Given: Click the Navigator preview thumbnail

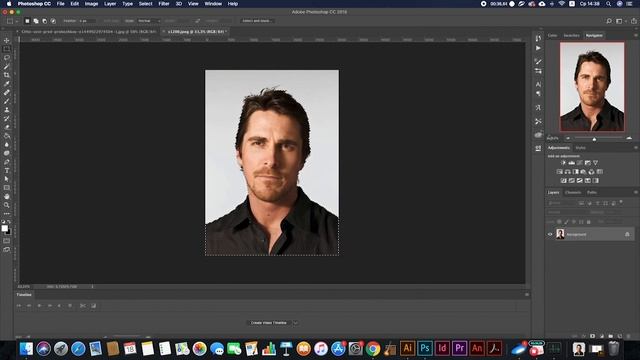Looking at the screenshot, I should (592, 87).
